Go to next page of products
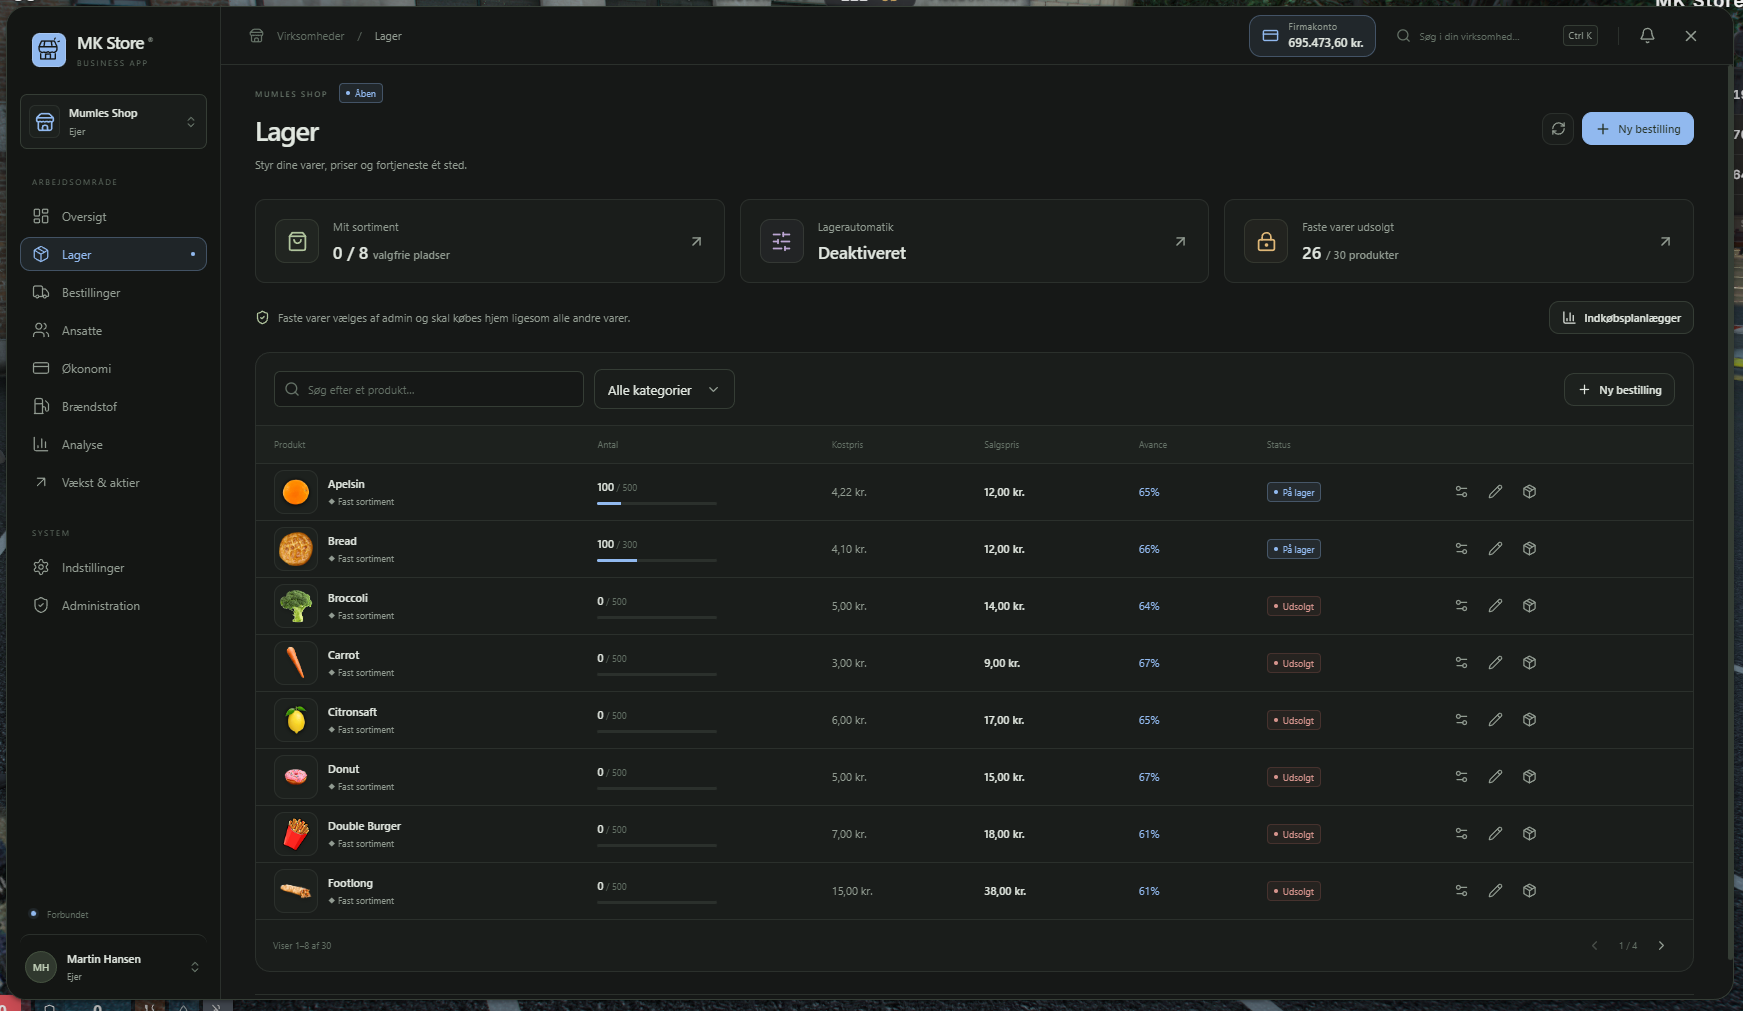1743x1011 pixels. 1661,946
